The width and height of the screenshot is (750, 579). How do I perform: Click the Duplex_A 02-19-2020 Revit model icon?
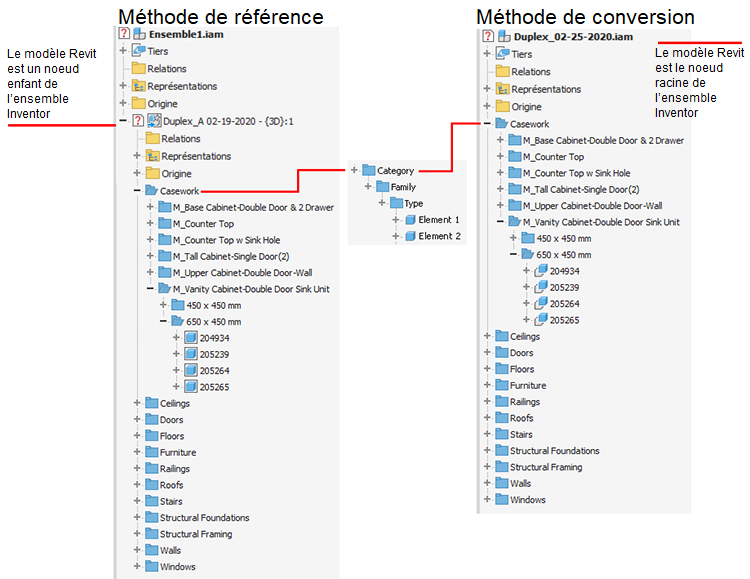pos(154,121)
